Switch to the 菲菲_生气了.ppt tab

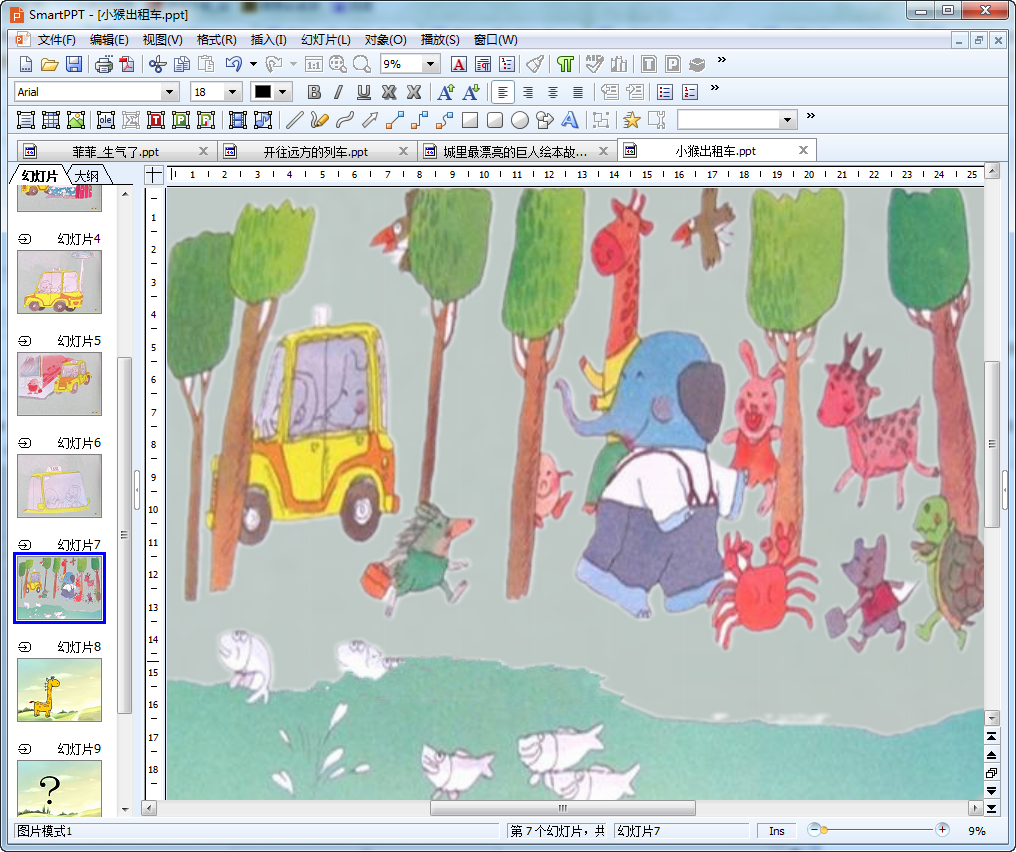pyautogui.click(x=115, y=152)
